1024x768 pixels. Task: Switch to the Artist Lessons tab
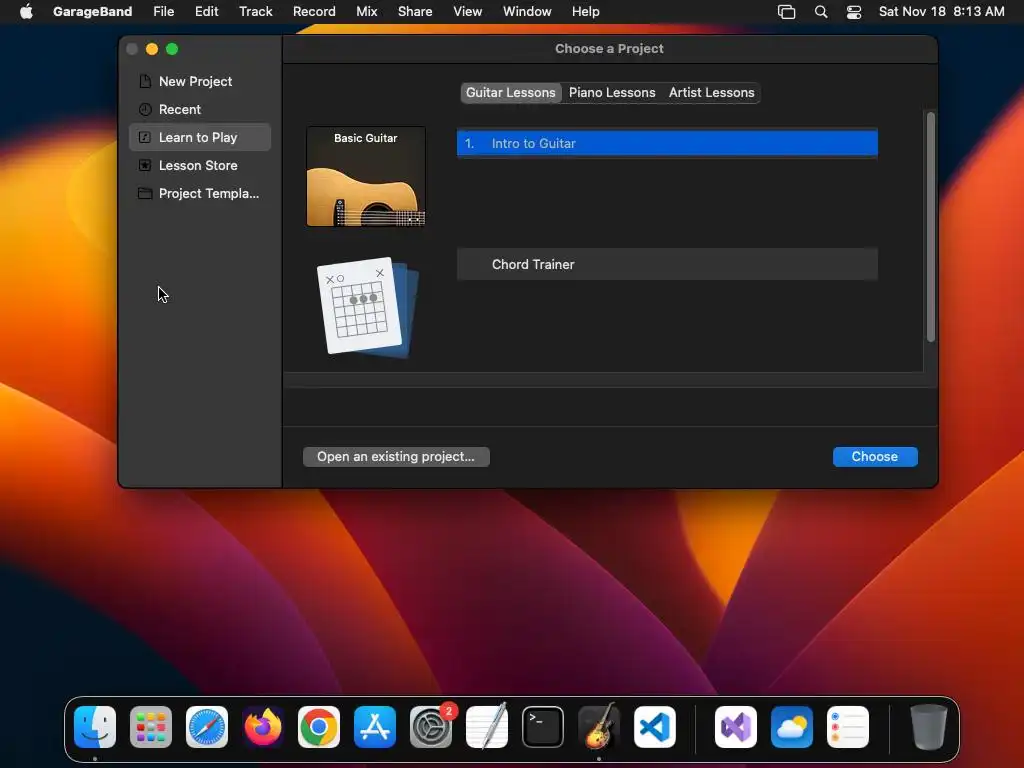click(711, 93)
